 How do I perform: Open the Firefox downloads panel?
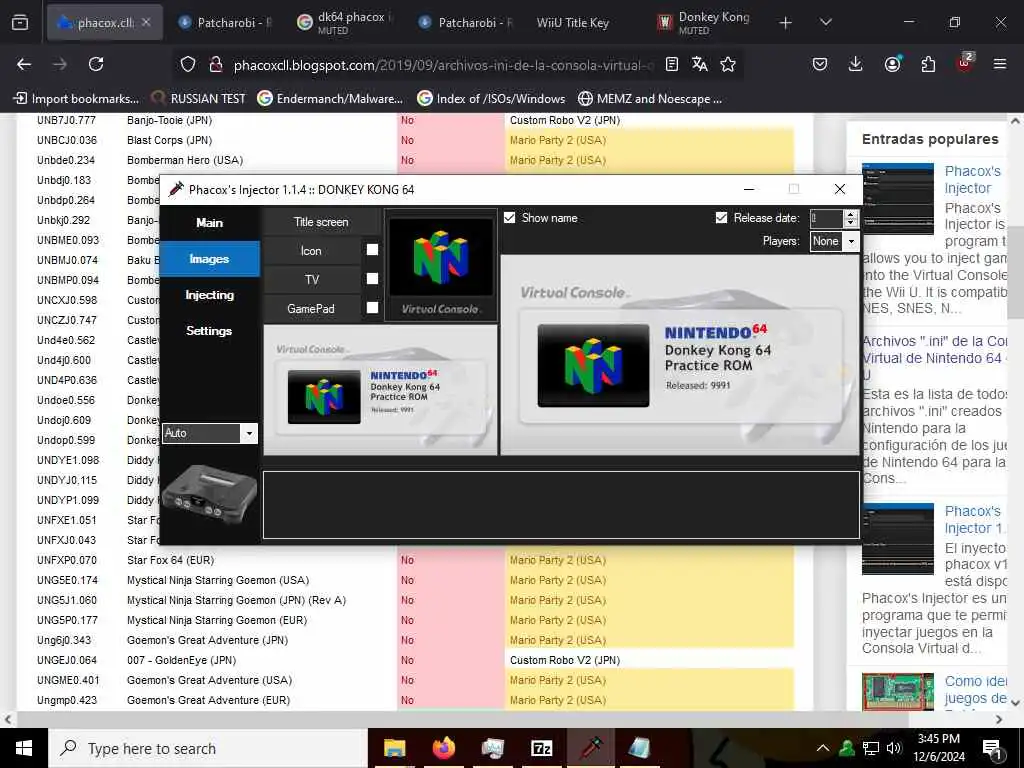pos(855,64)
